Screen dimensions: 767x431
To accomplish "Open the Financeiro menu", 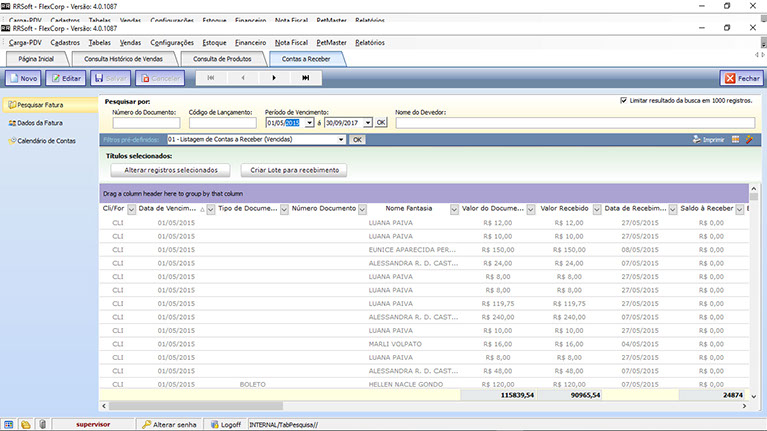I will (x=250, y=43).
